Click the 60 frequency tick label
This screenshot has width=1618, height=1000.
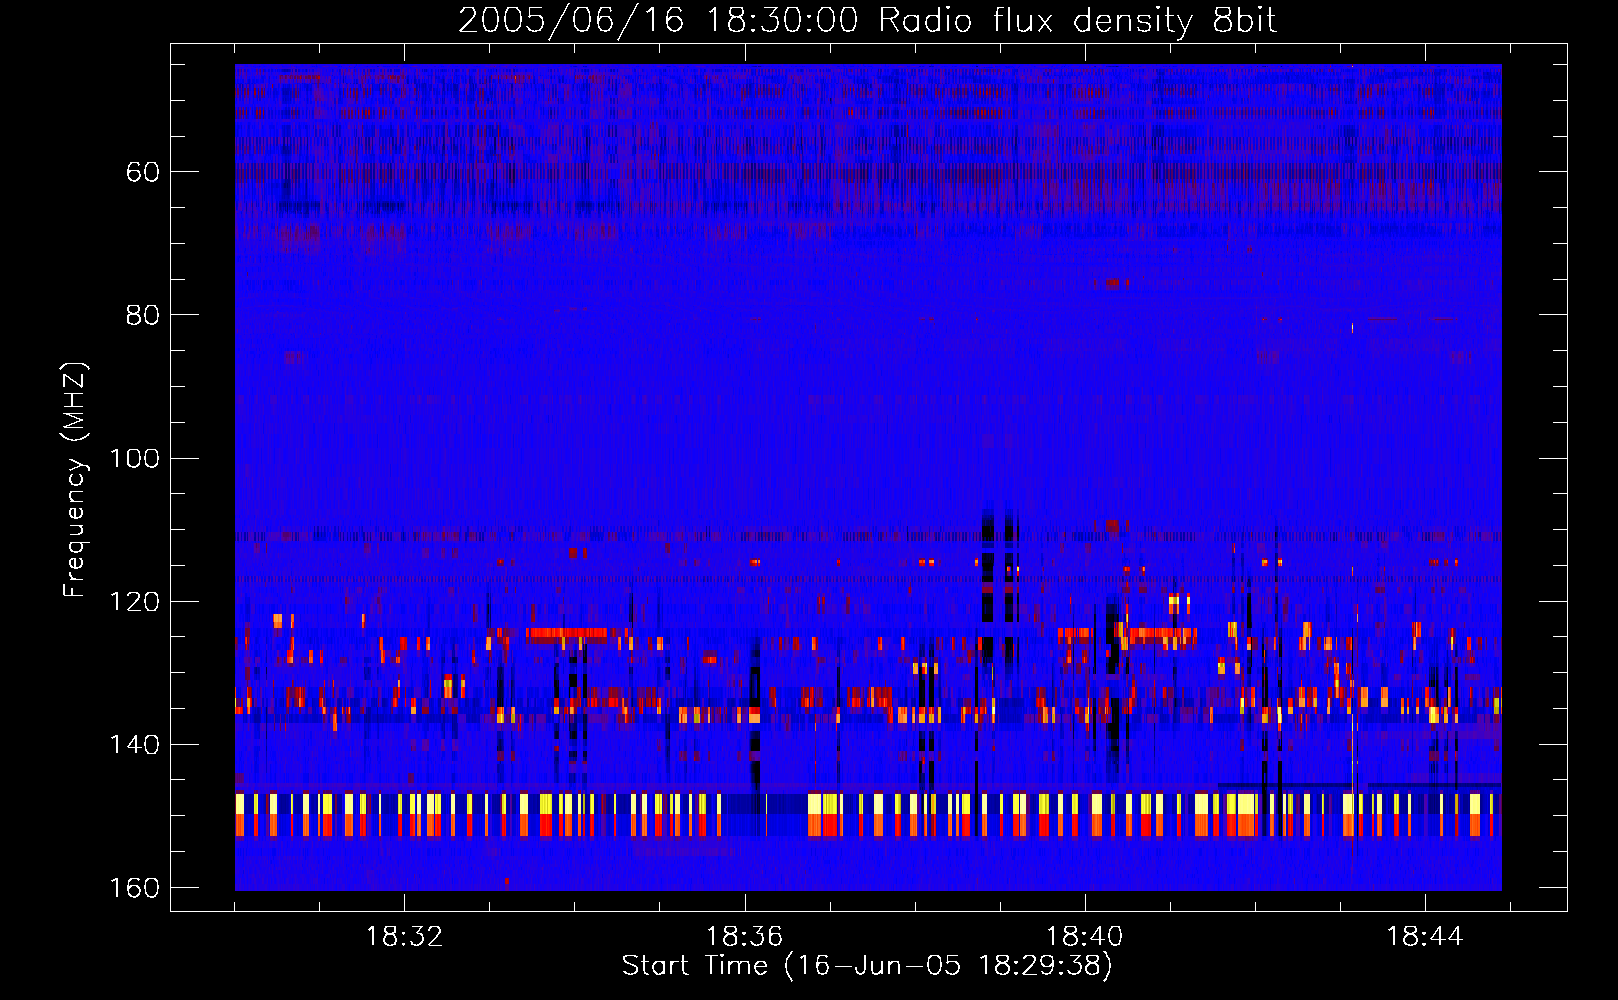[x=143, y=172]
